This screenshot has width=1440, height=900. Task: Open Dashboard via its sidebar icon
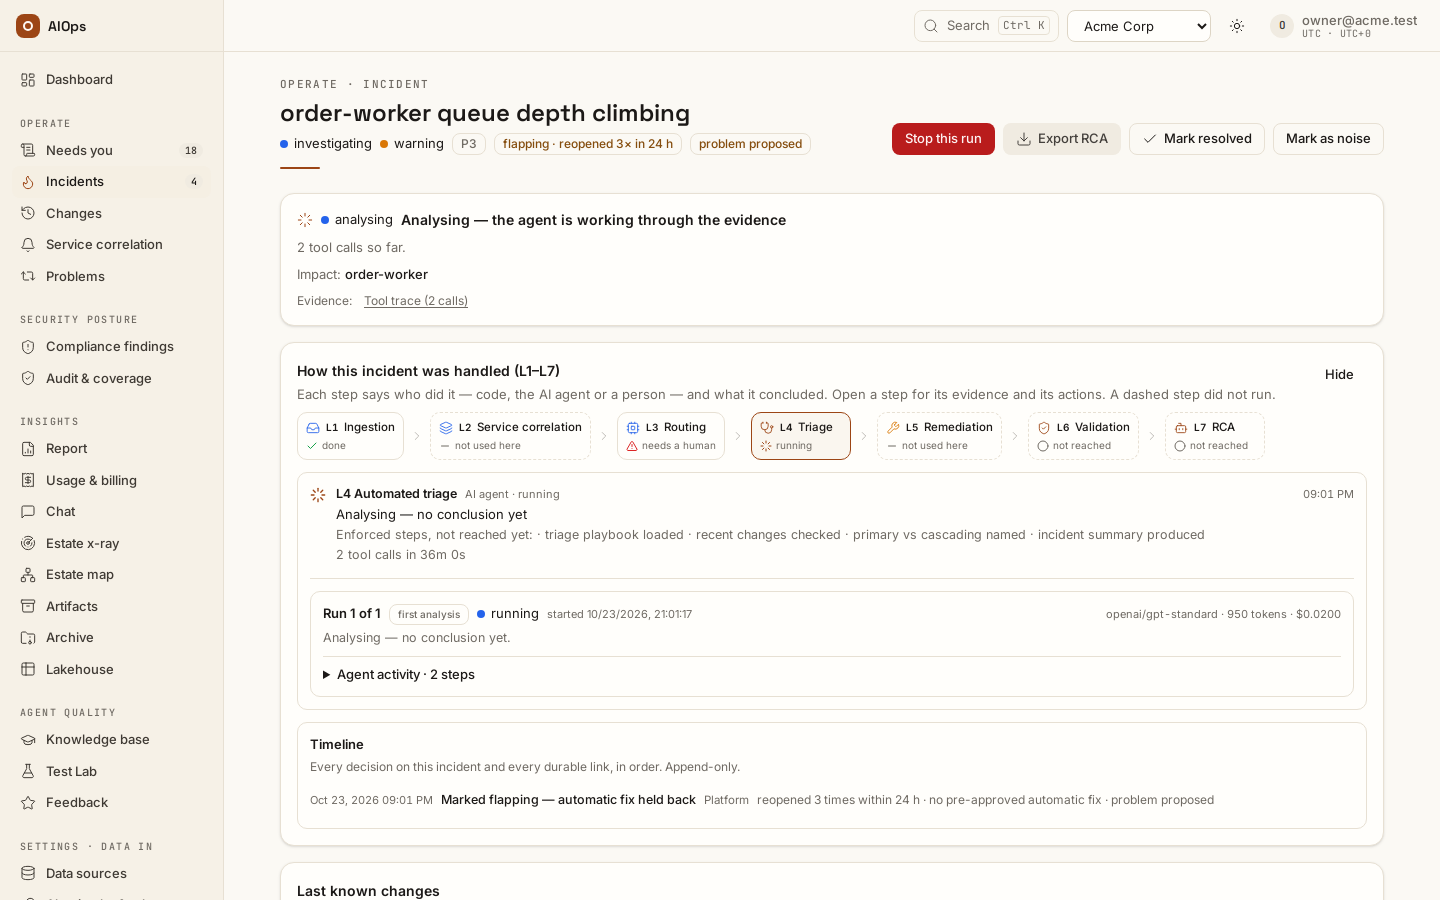click(28, 80)
